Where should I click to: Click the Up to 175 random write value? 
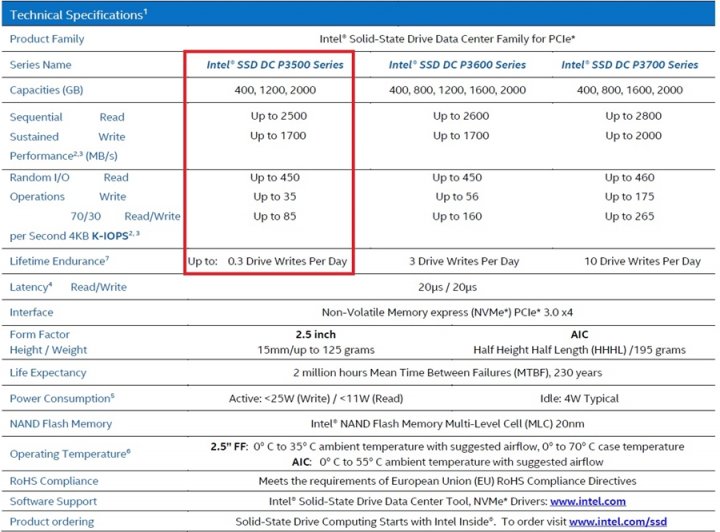click(x=630, y=197)
